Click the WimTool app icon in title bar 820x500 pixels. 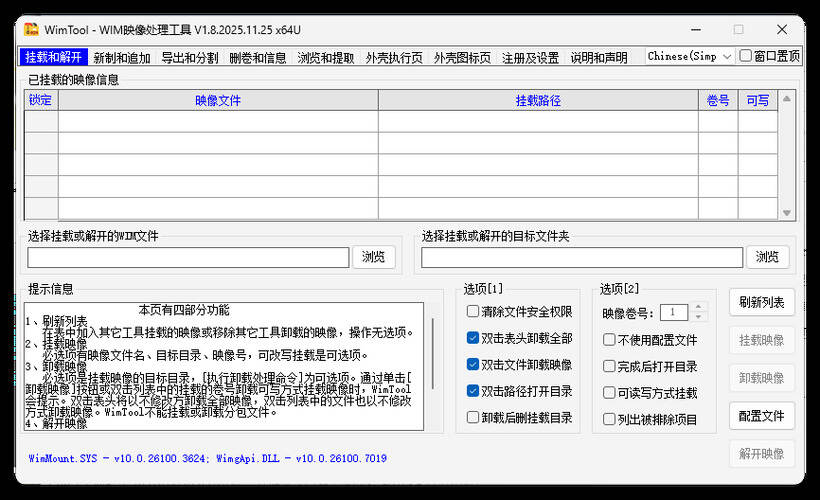click(31, 30)
